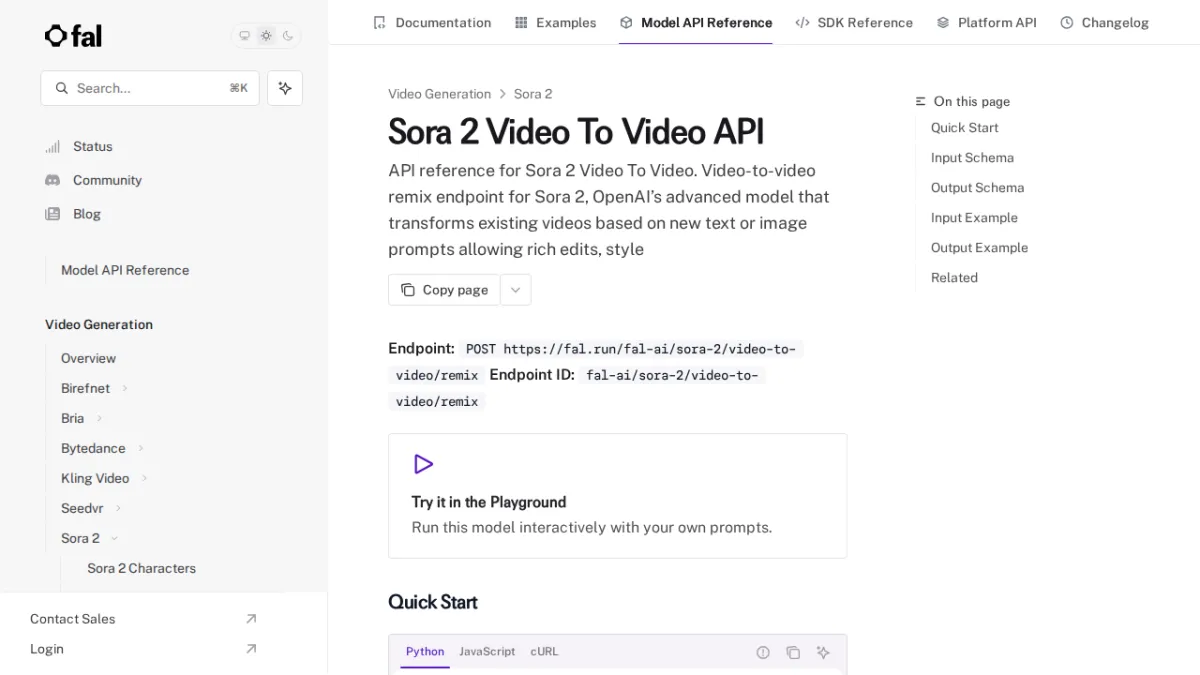Open Try it in the Playground card
This screenshot has width=1200, height=675.
tap(617, 496)
